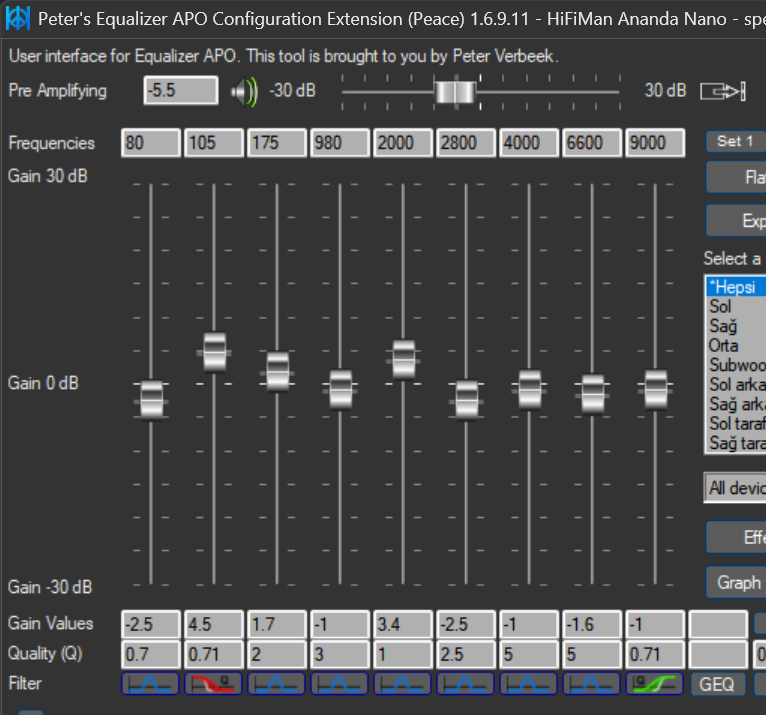This screenshot has height=715, width=766.
Task: Select *Hepsi in the speaker list
Action: tap(736, 287)
